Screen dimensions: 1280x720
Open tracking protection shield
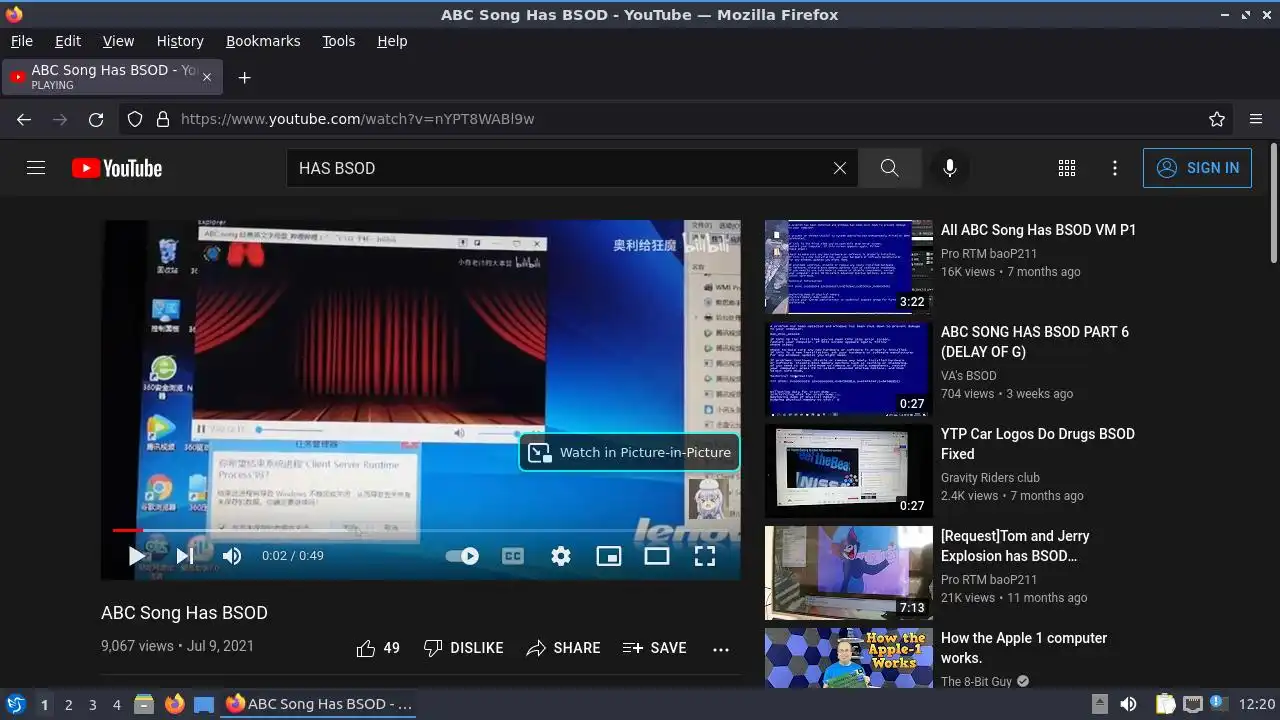pyautogui.click(x=135, y=119)
